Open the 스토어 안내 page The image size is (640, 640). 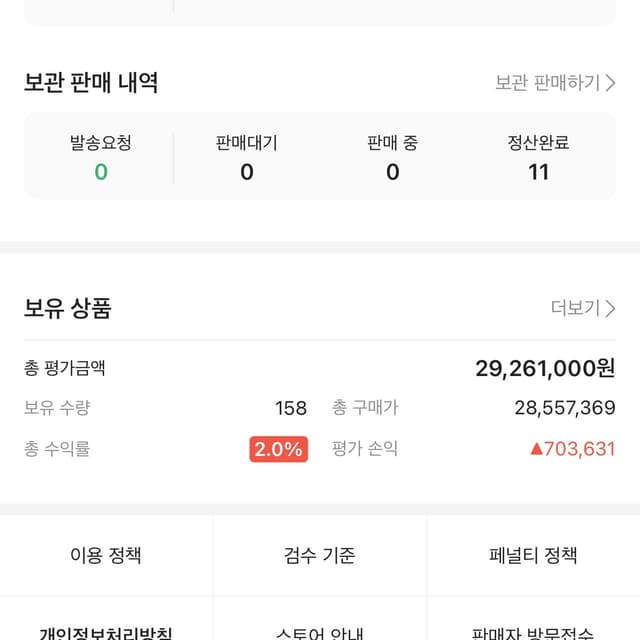[320, 632]
